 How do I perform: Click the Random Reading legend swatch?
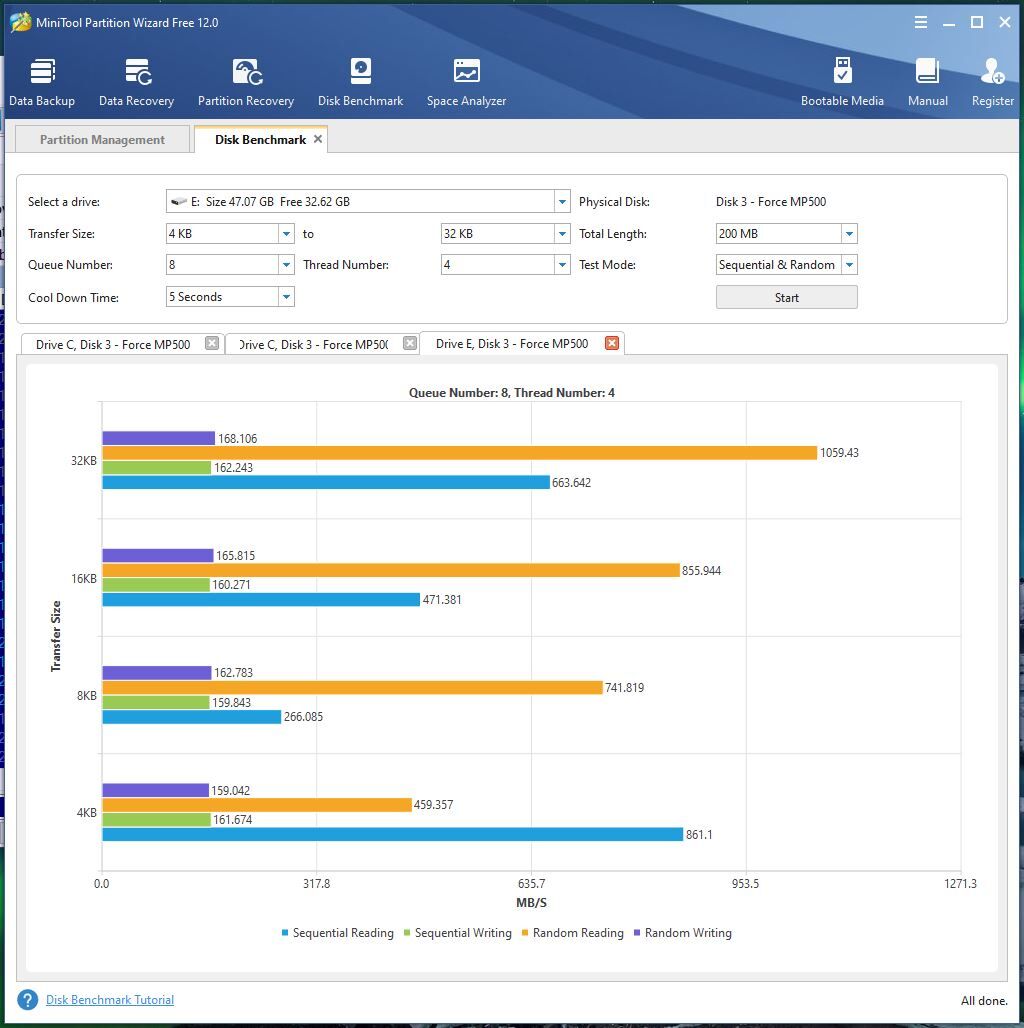click(x=525, y=932)
